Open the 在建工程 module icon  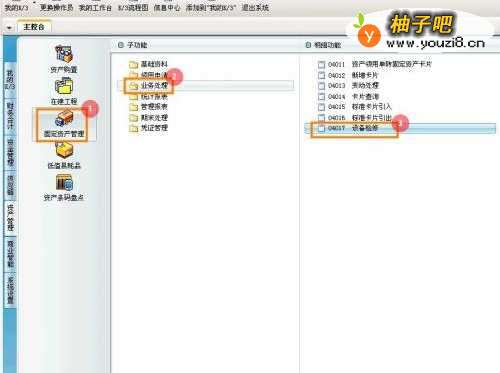[64, 87]
